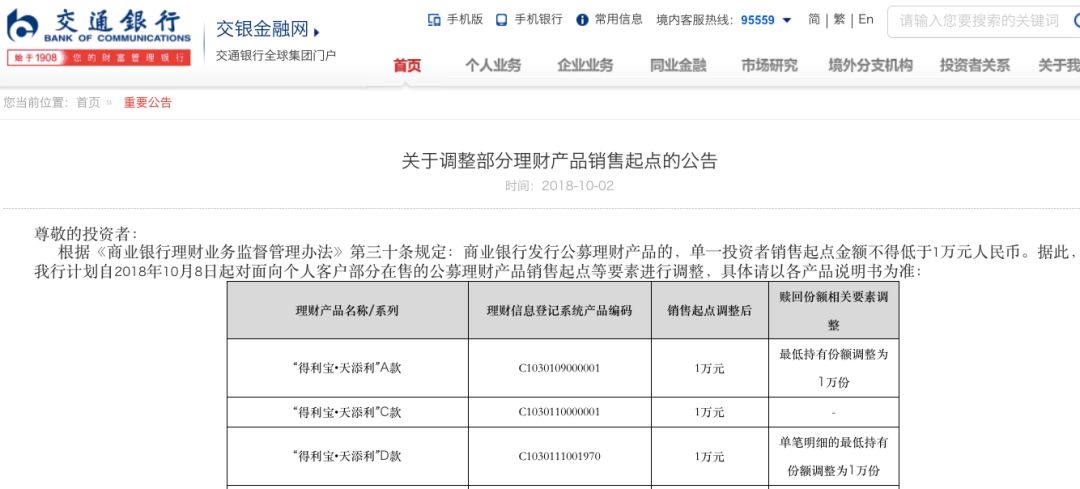Click the 首页 breadcrumb link

click(88, 103)
